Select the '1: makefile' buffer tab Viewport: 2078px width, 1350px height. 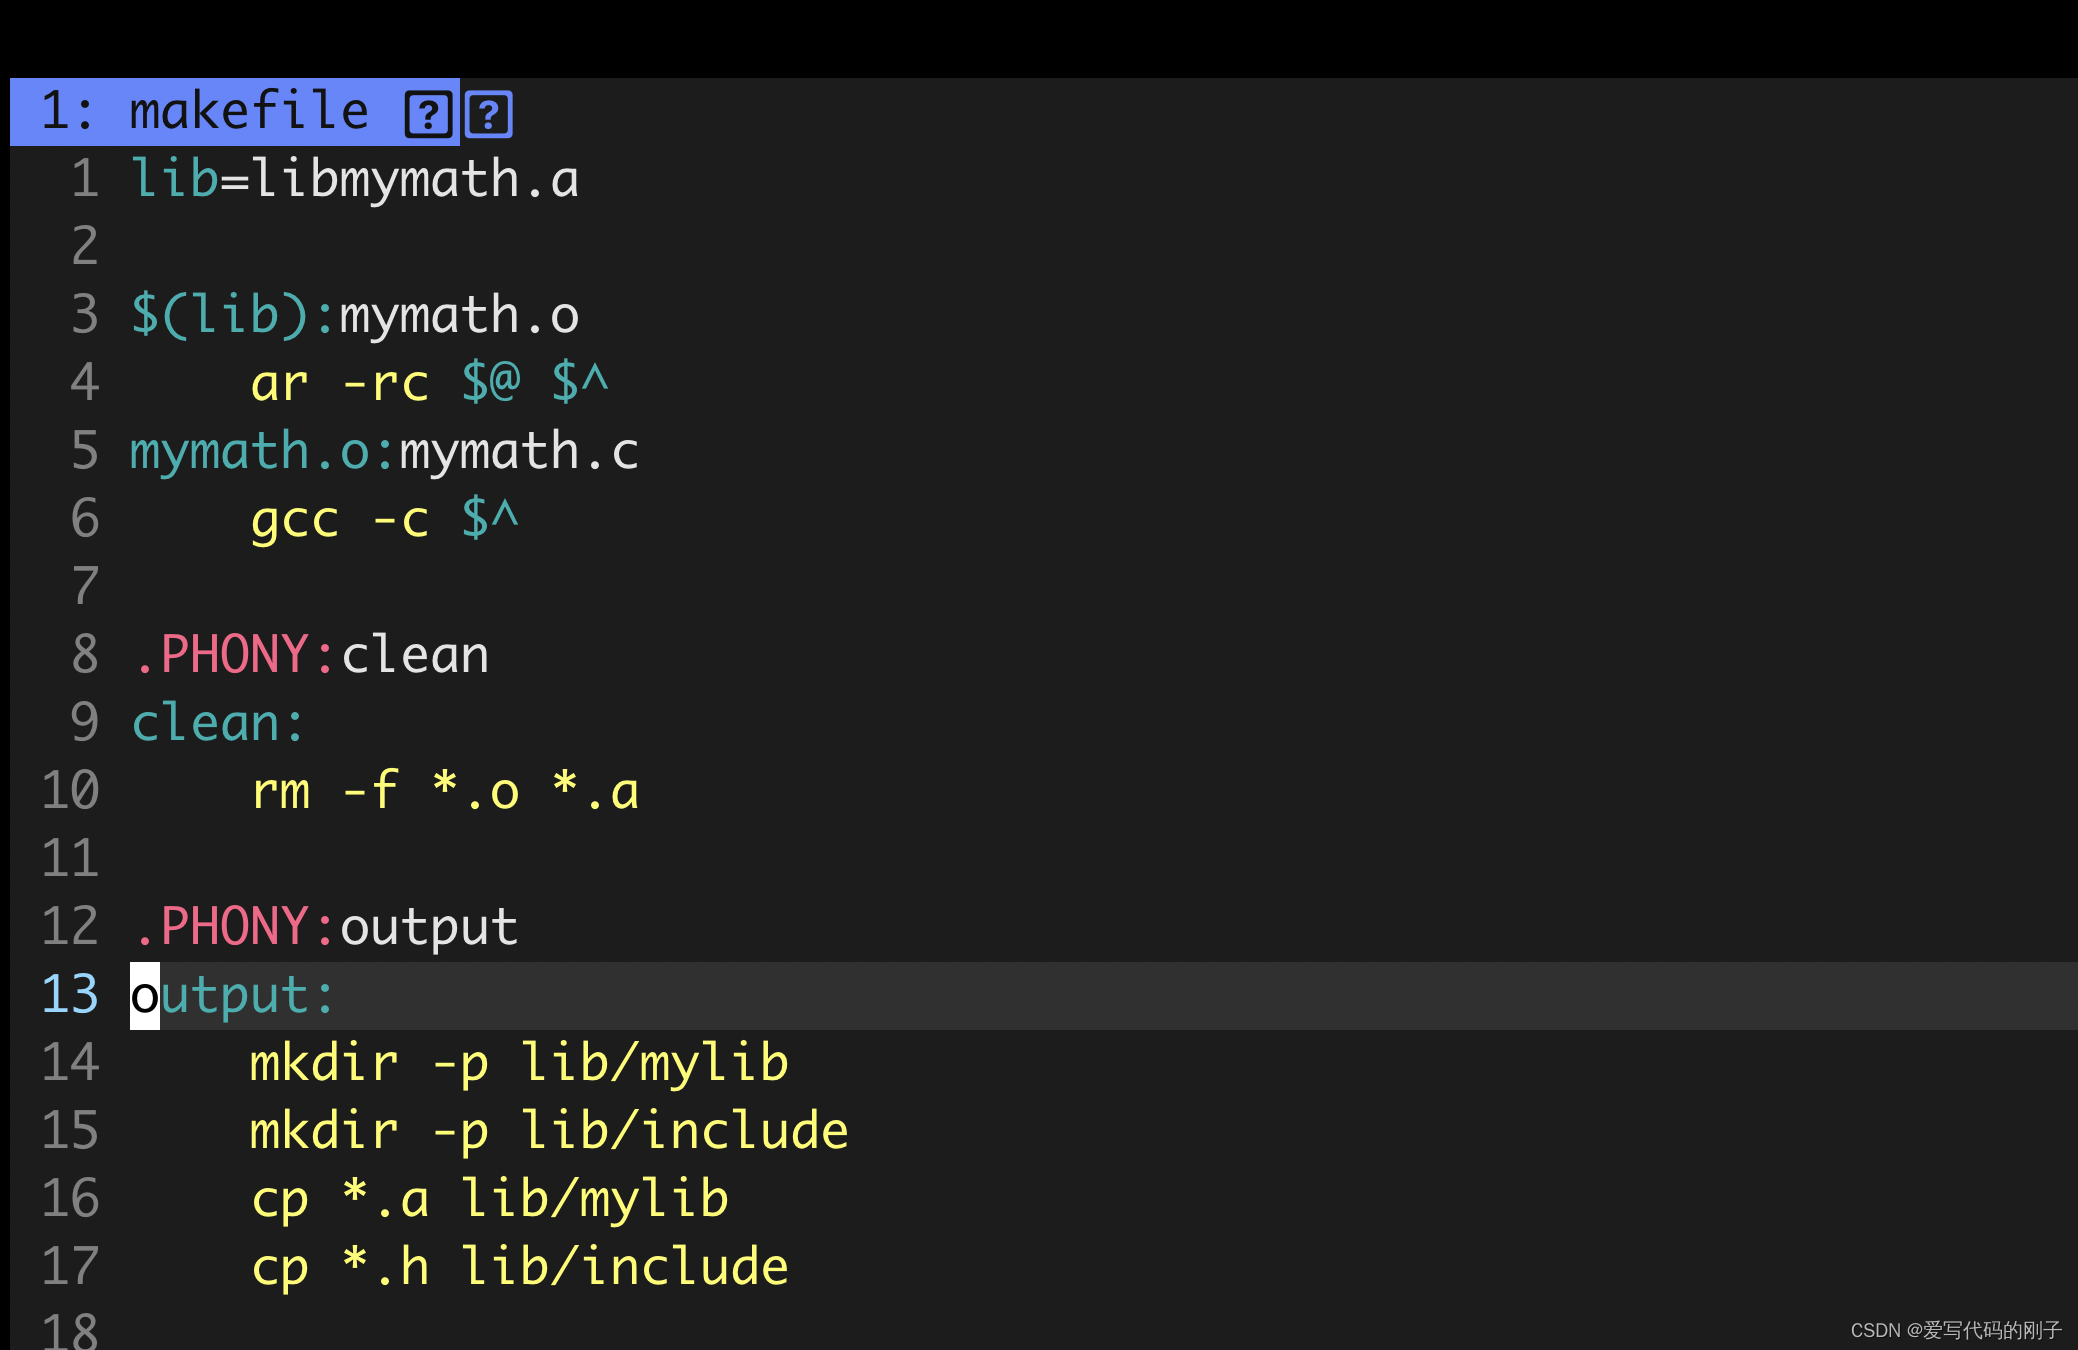[x=234, y=112]
